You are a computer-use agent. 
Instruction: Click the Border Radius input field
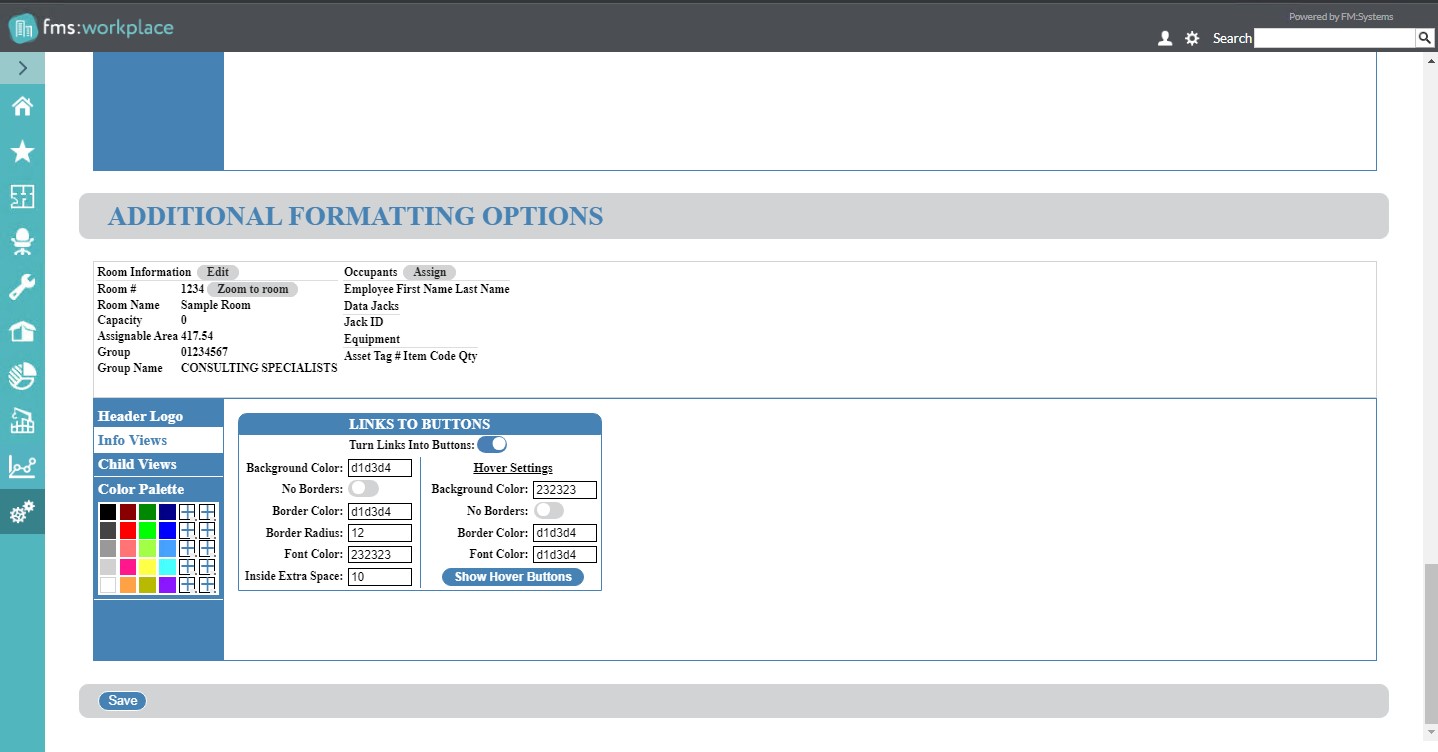380,533
